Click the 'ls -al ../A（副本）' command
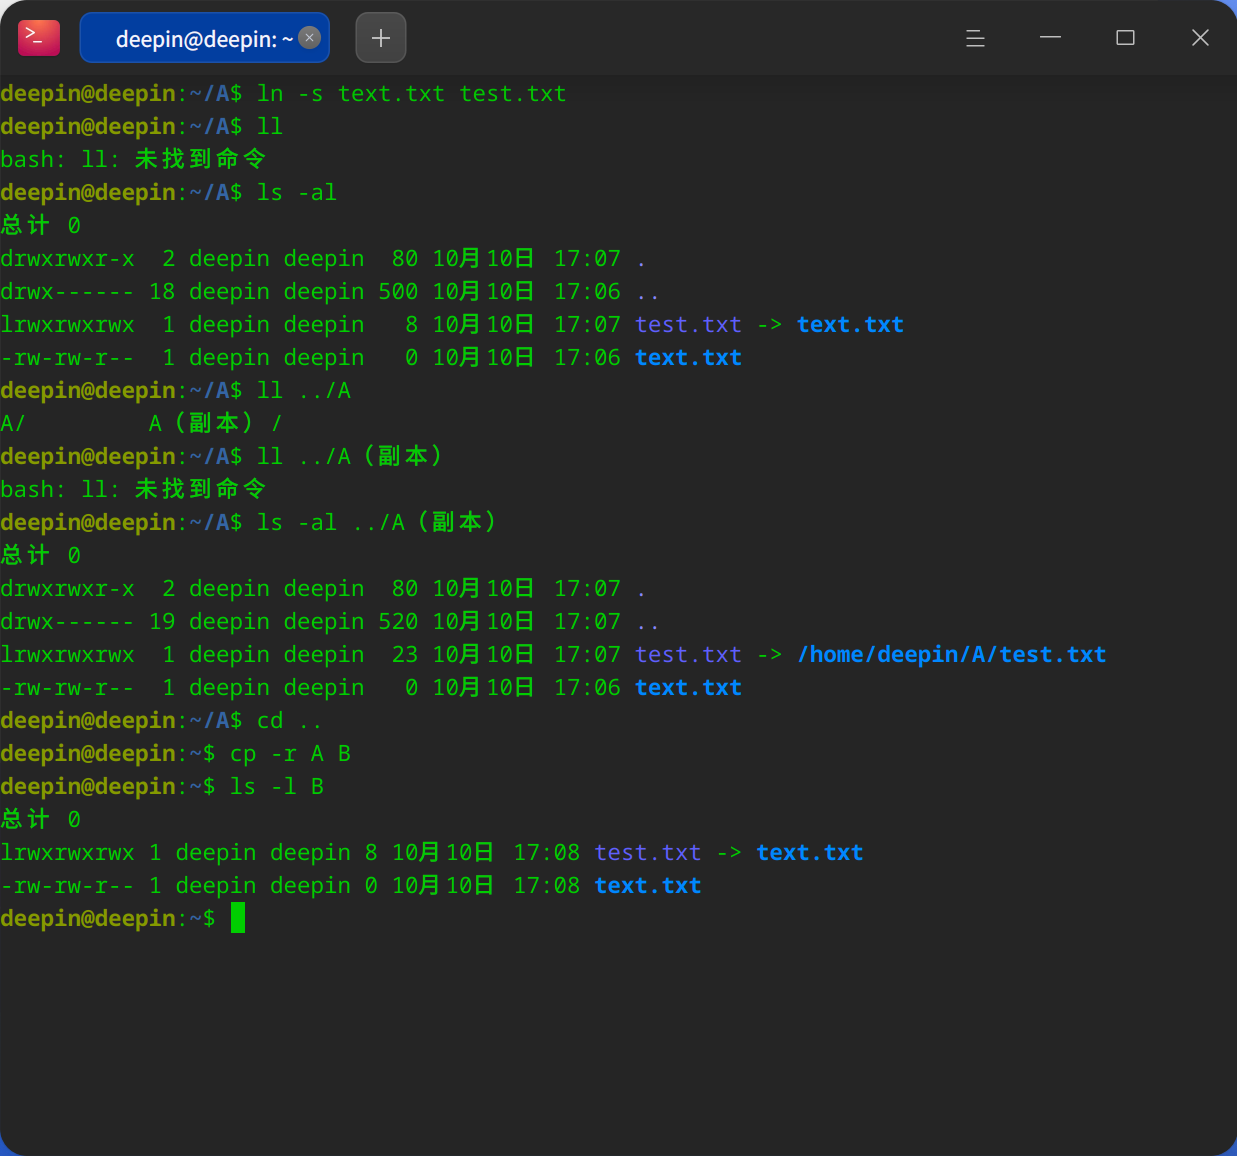The height and width of the screenshot is (1156, 1237). tap(377, 522)
